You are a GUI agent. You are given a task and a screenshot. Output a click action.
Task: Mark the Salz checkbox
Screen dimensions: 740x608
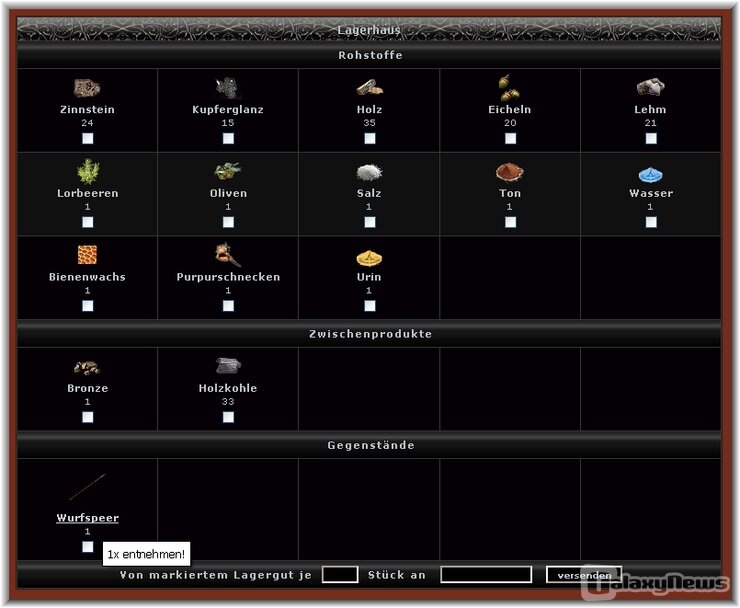pos(370,222)
